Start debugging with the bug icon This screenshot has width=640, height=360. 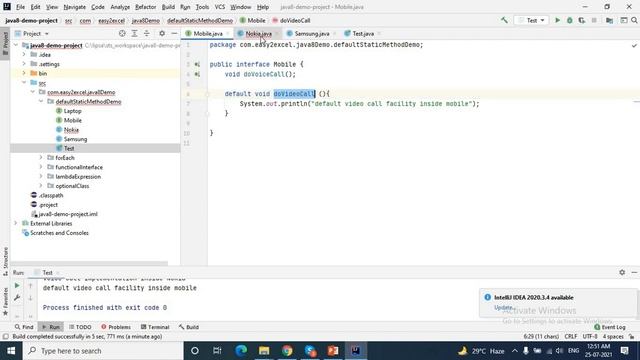pos(569,20)
